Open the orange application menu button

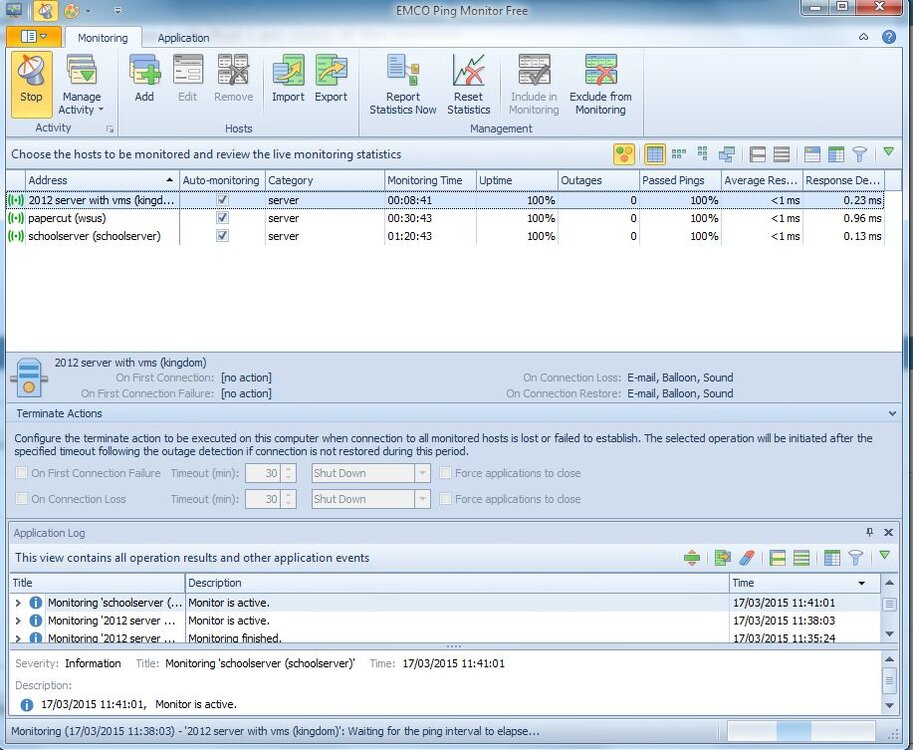tap(33, 37)
